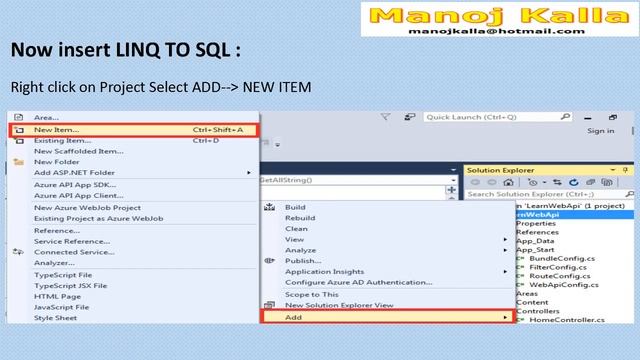Screen dimensions: 640x360
Task: Open the Pending Changes Filter dropdown arrow
Action: click(544, 182)
